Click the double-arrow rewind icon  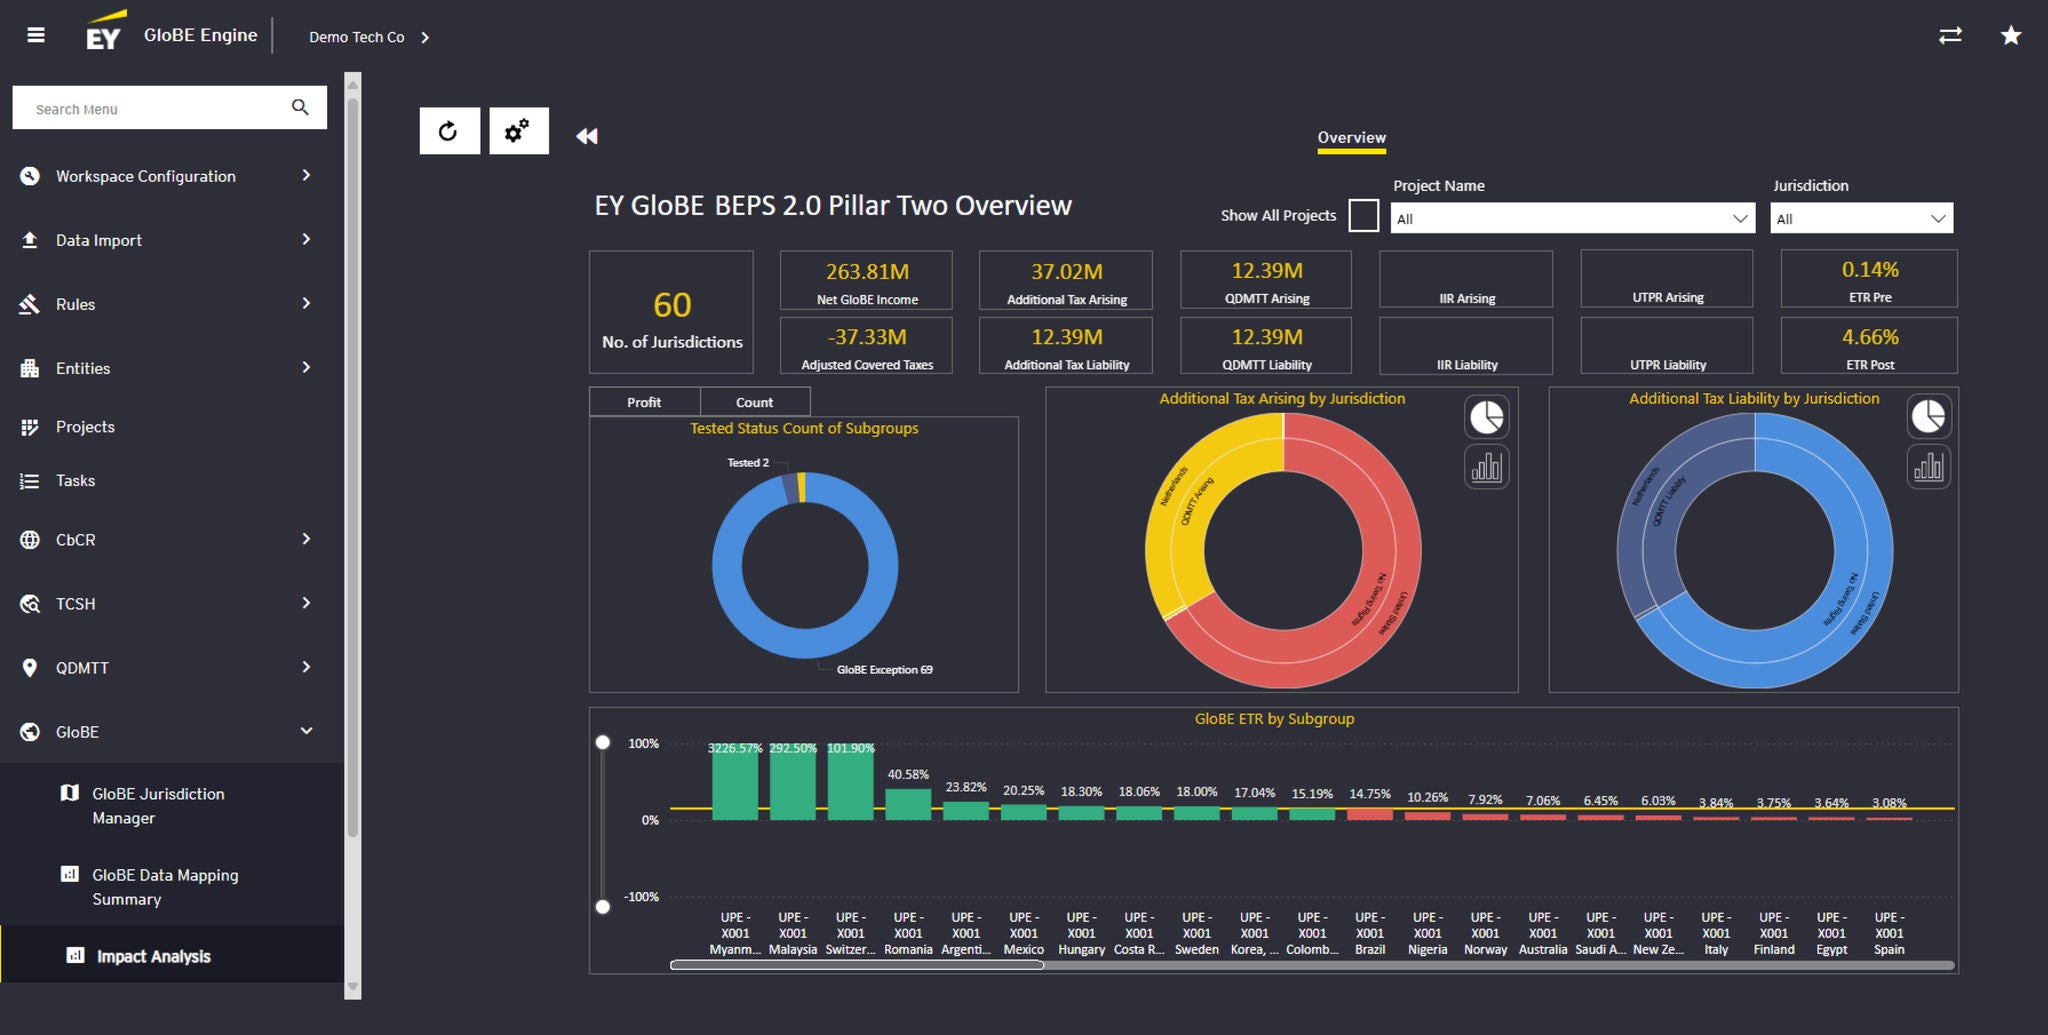point(587,136)
